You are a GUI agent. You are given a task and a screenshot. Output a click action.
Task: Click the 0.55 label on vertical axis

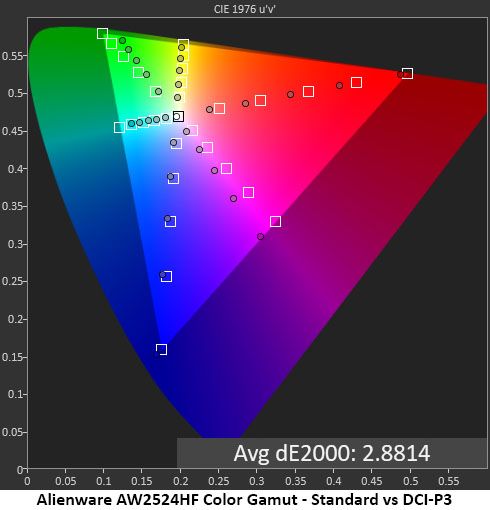click(12, 56)
